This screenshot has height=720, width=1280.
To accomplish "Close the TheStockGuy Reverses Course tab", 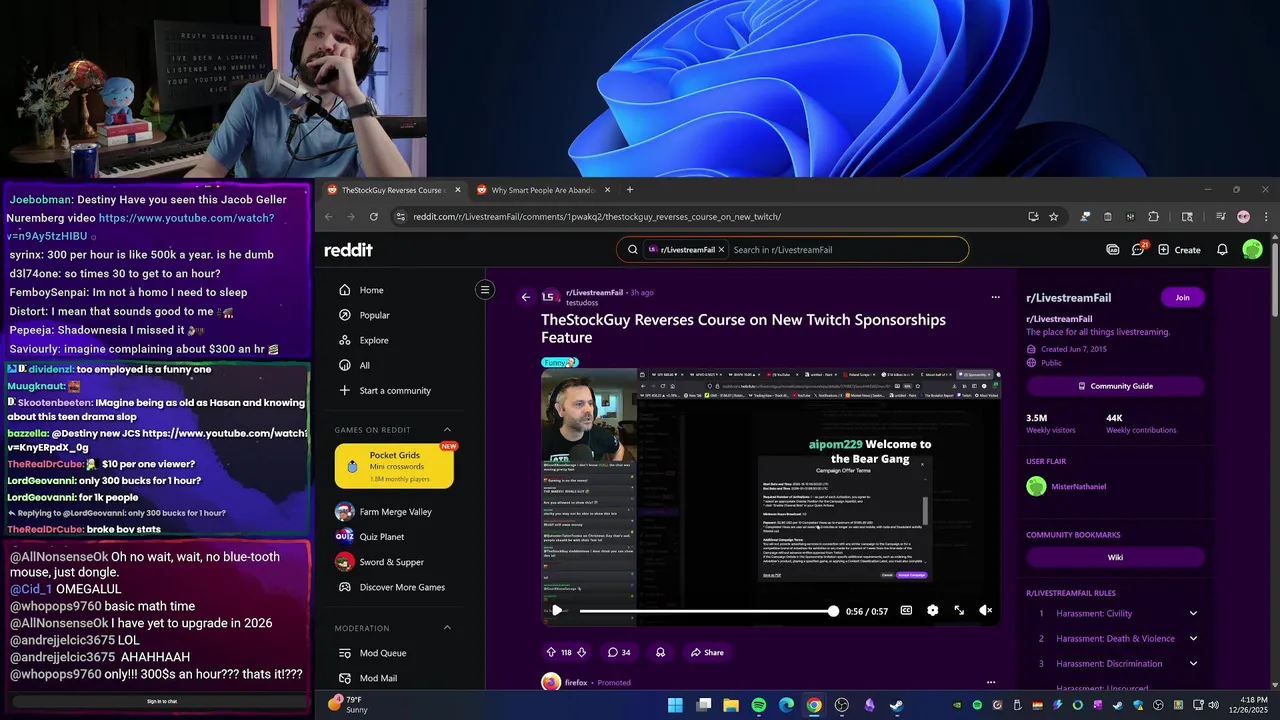I will (x=458, y=190).
